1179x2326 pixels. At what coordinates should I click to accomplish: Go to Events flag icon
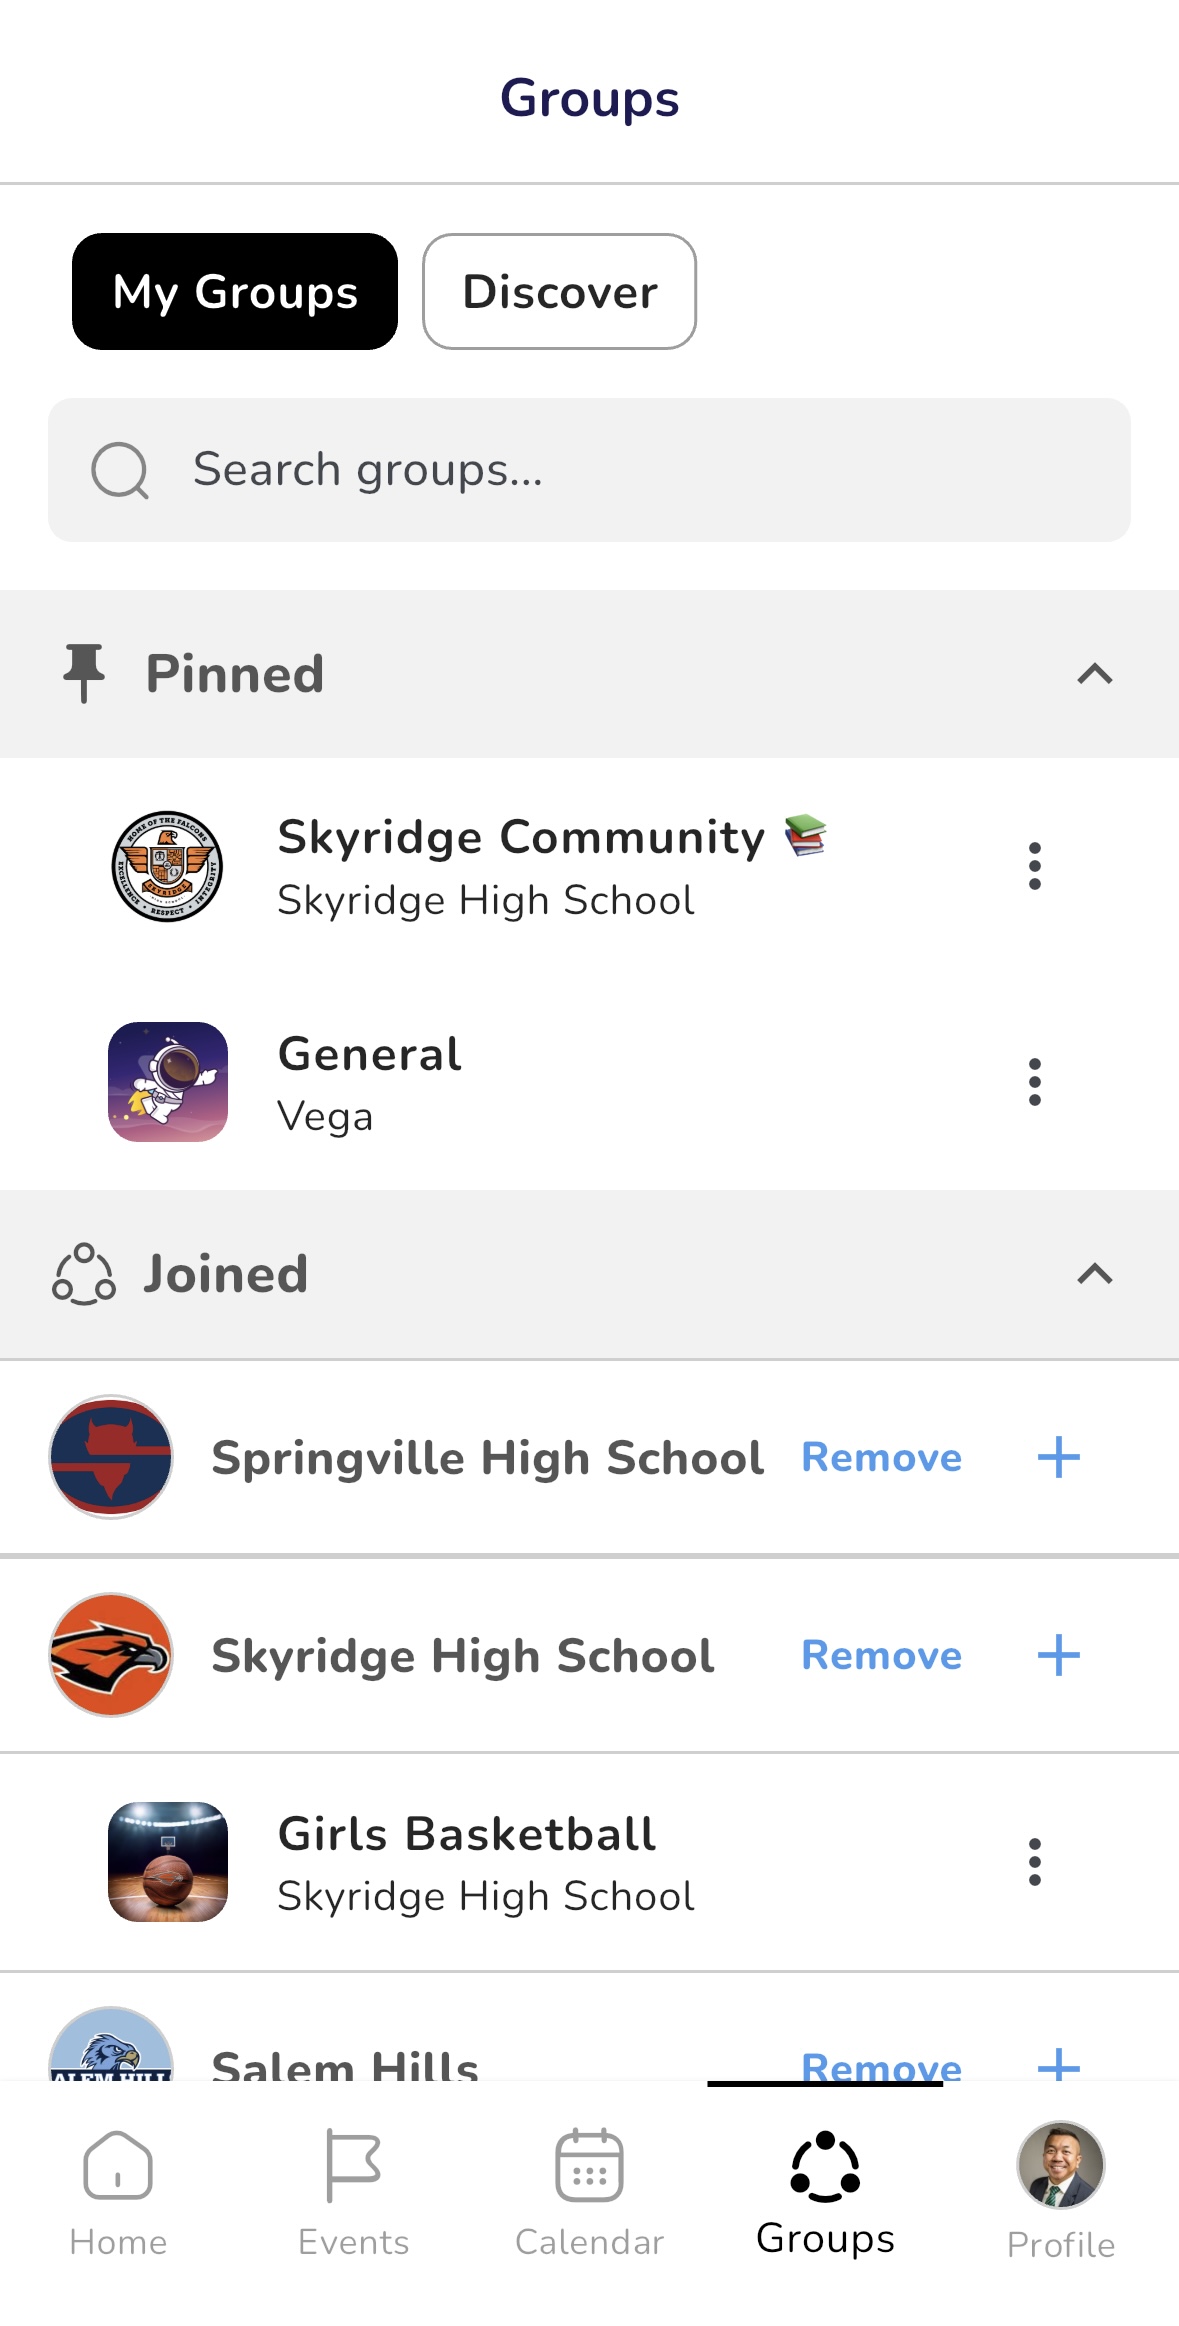[353, 2165]
